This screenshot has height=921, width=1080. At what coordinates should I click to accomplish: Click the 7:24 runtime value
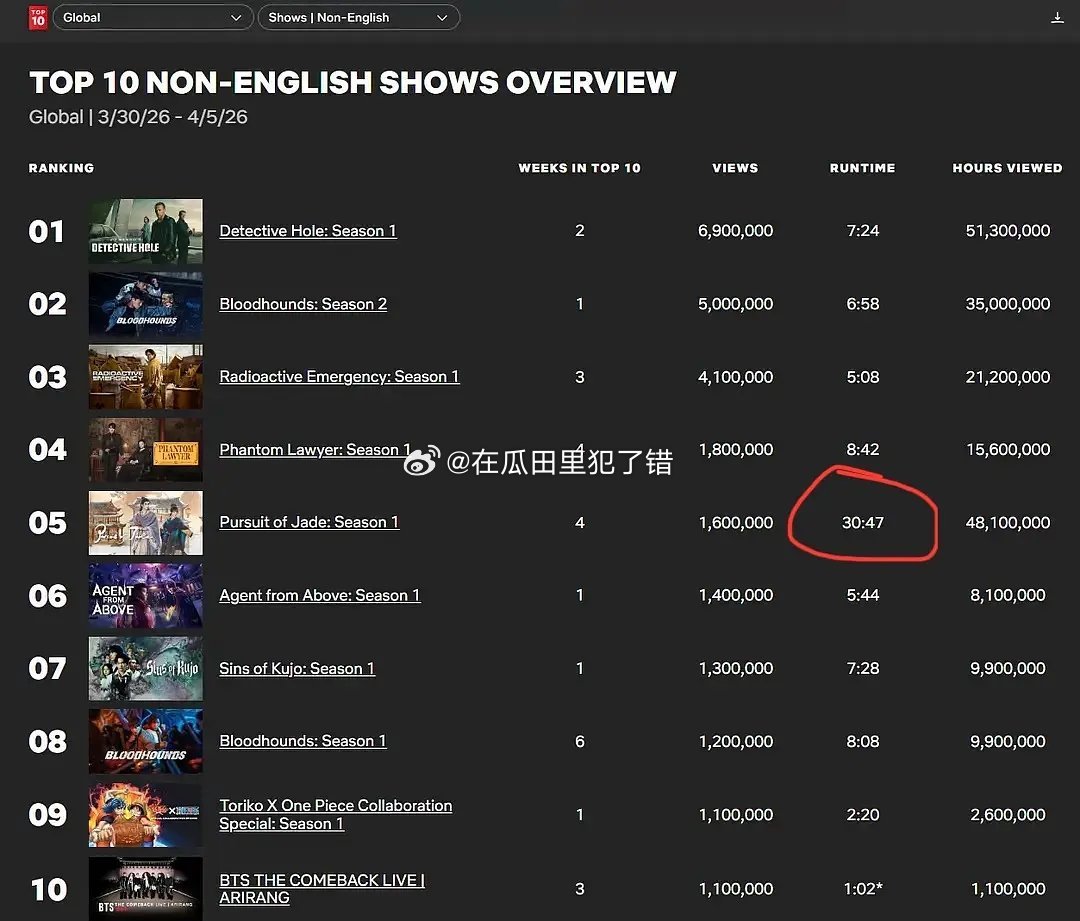coord(862,231)
